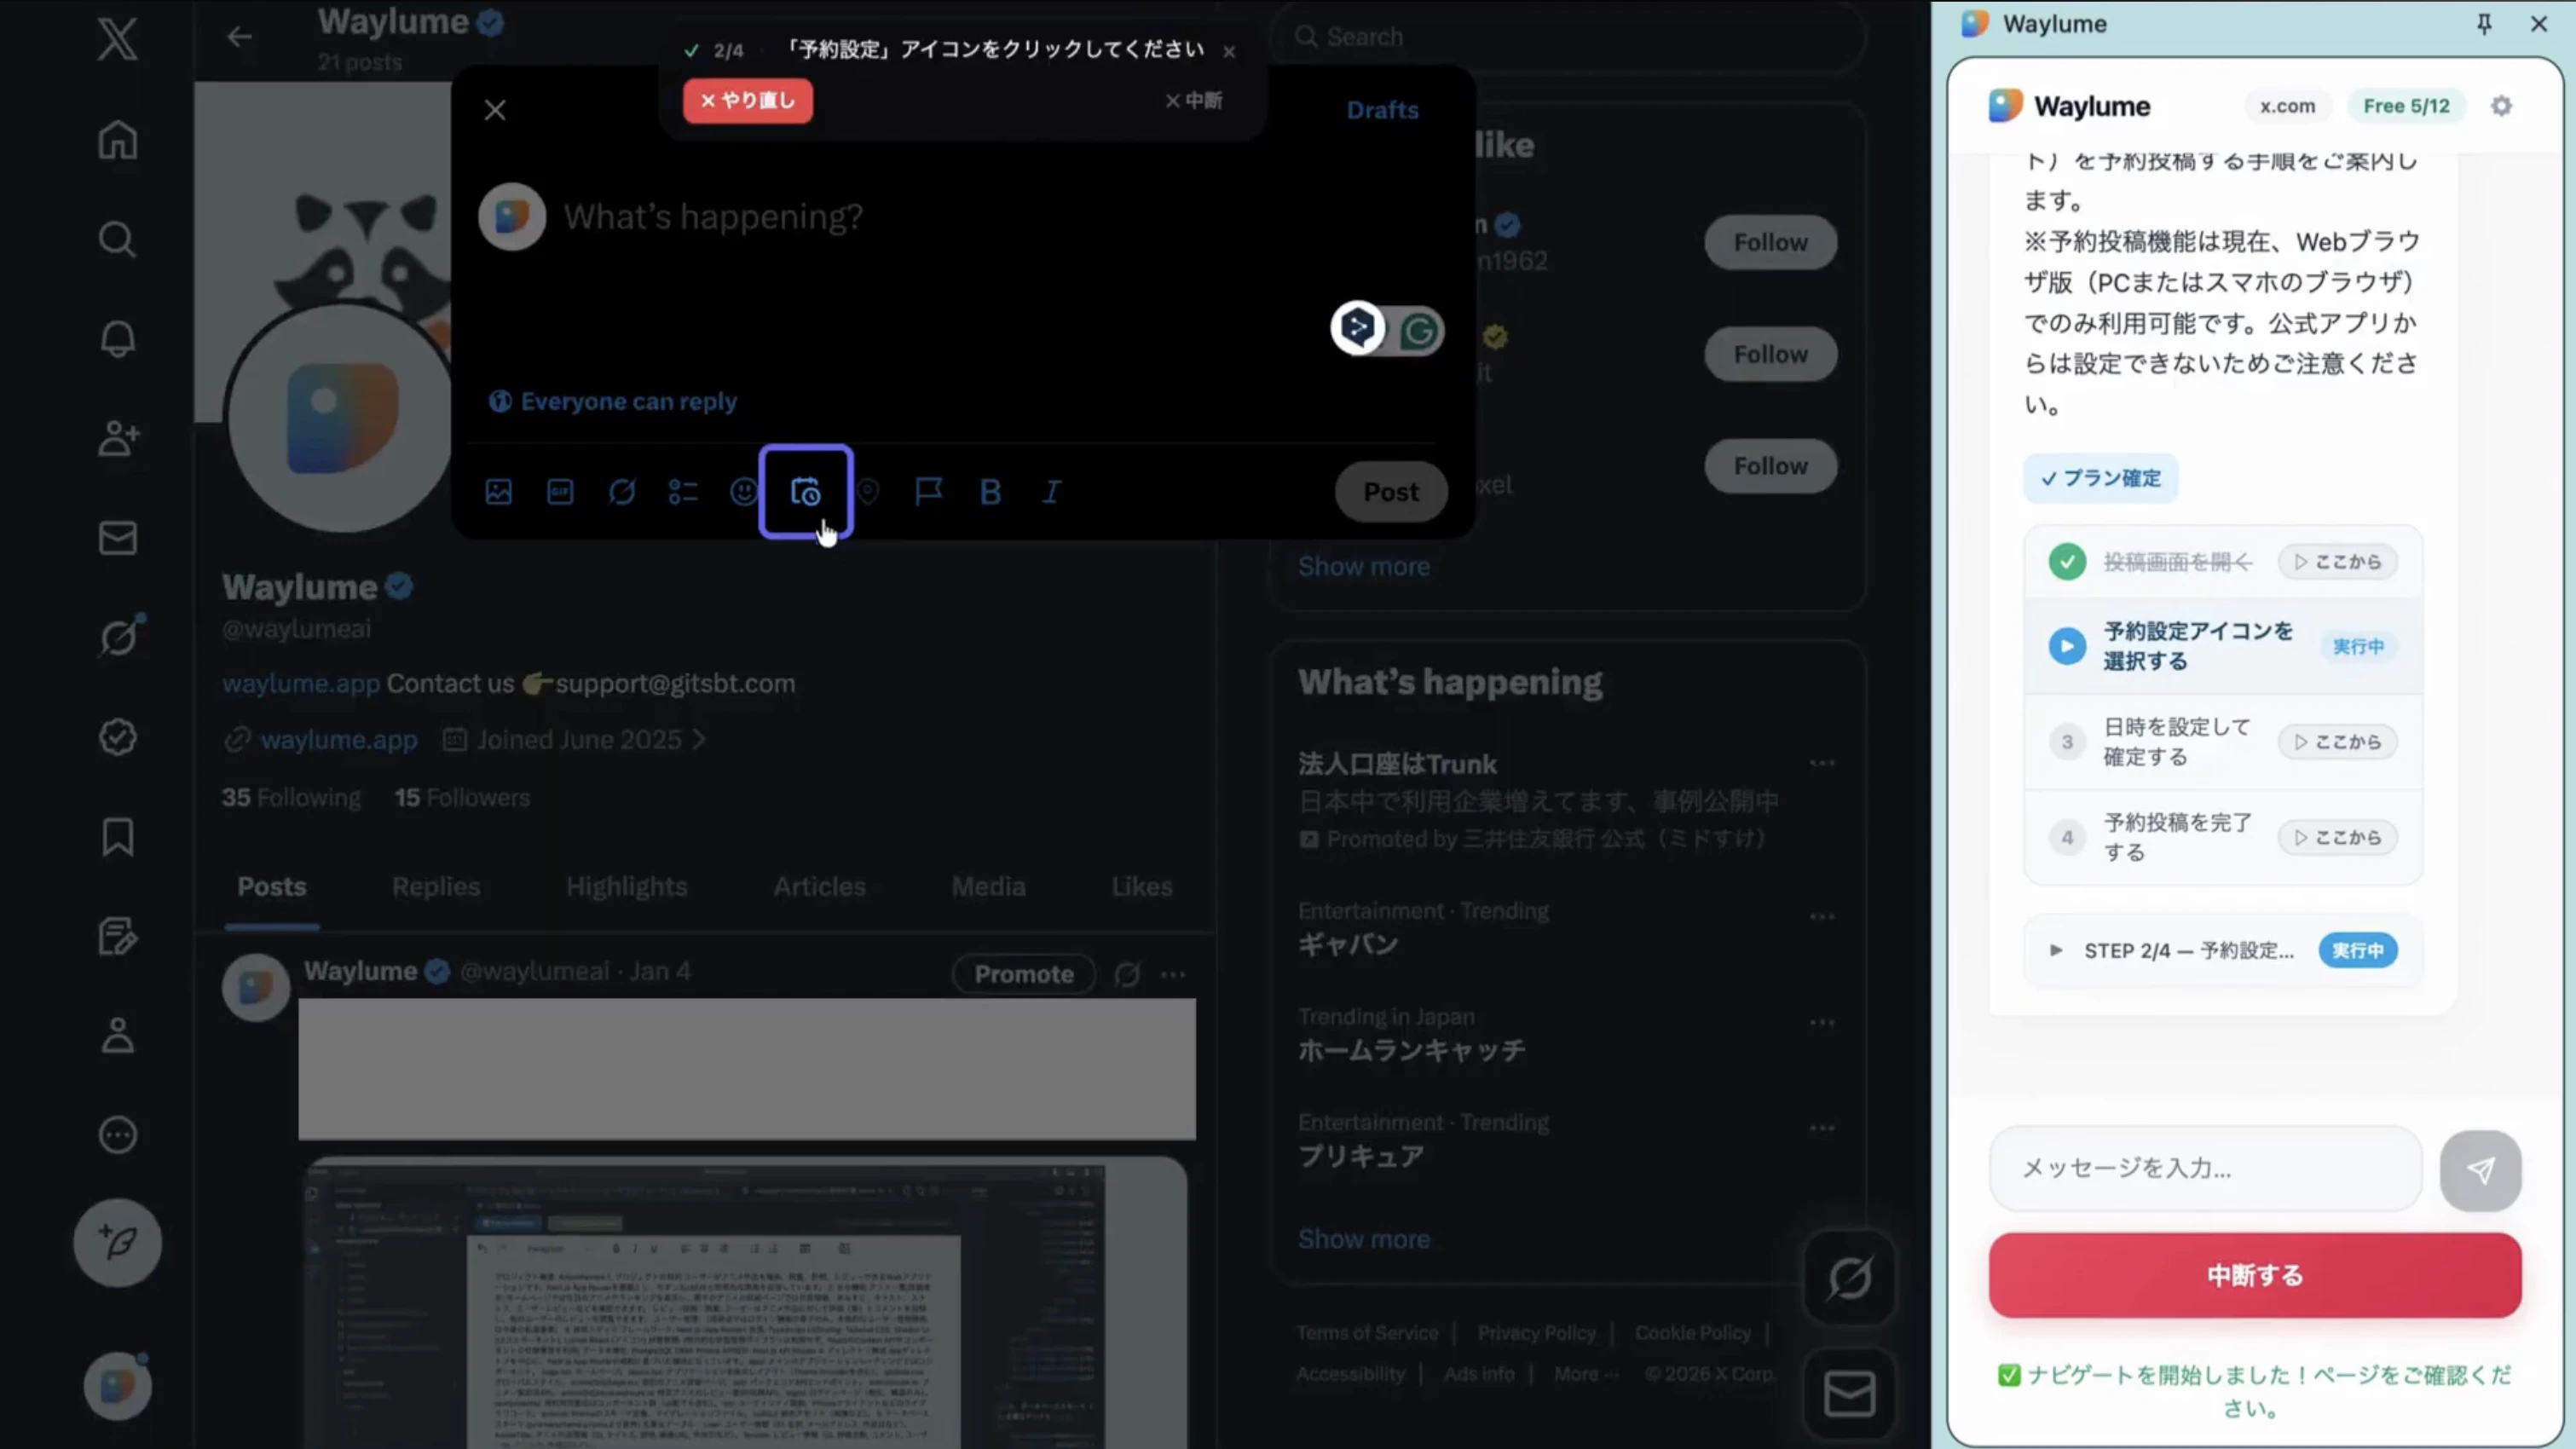The height and width of the screenshot is (1449, 2576).
Task: Click the What's happening text field
Action: pyautogui.click(x=713, y=216)
